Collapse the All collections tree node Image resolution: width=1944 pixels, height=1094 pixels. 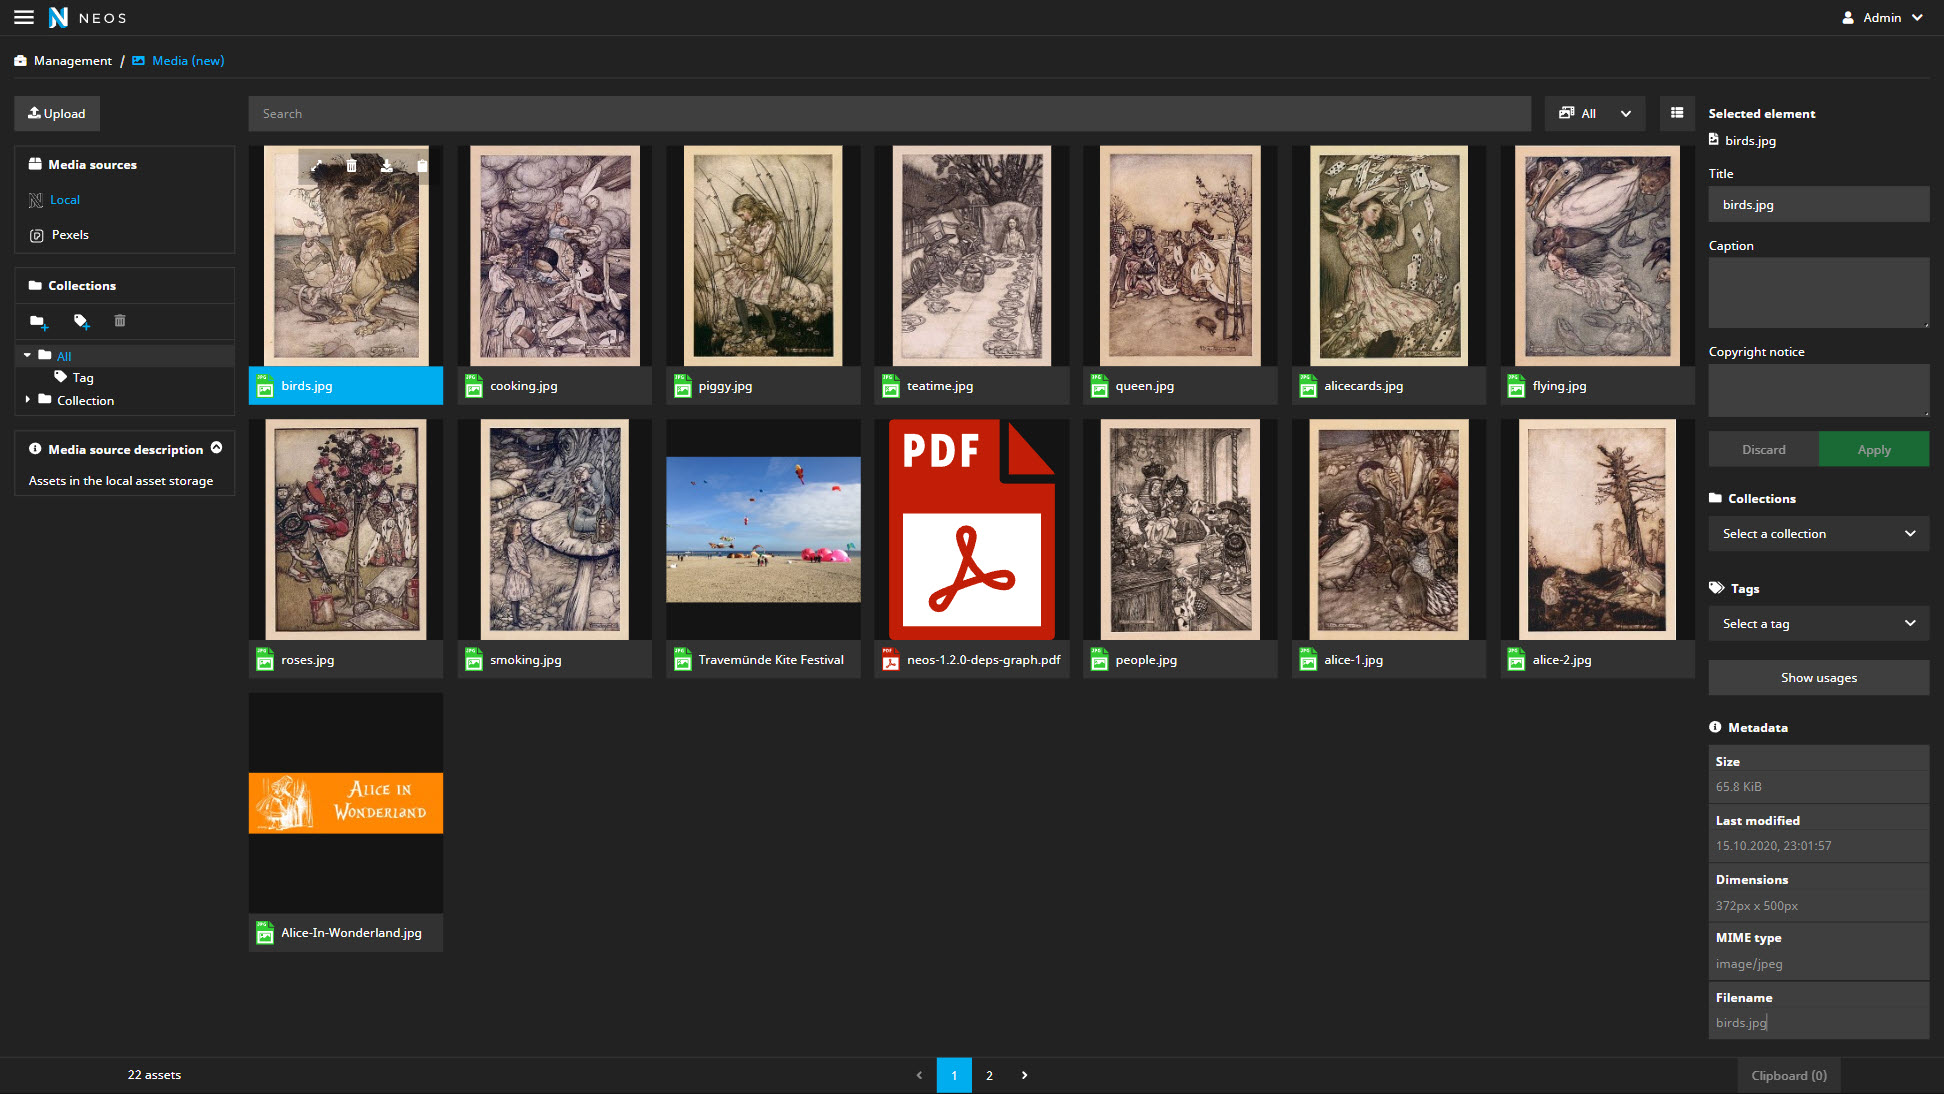(x=27, y=355)
